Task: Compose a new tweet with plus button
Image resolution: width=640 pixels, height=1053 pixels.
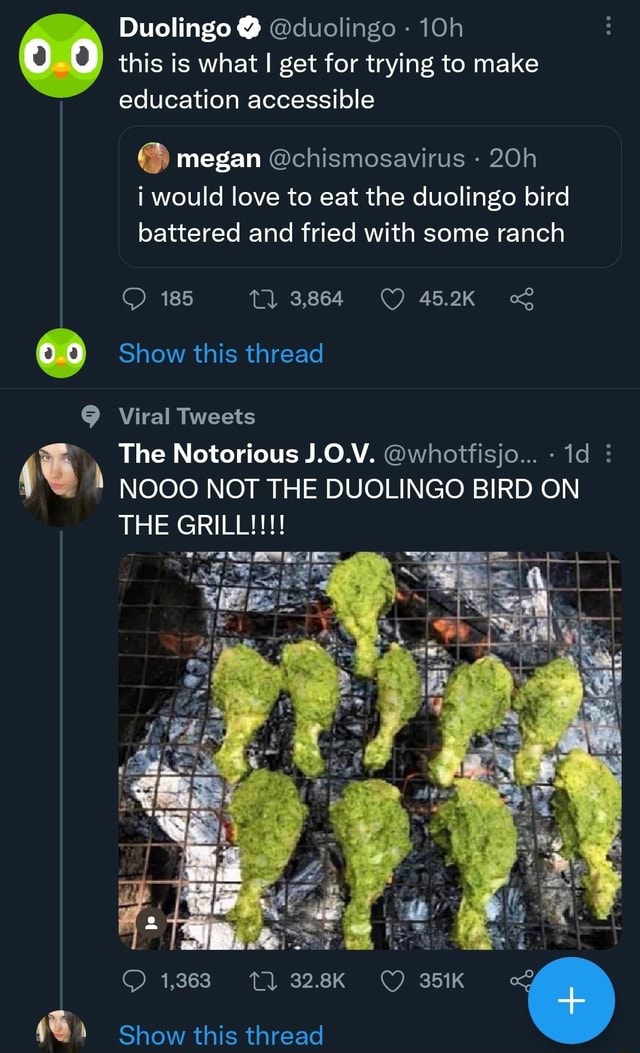Action: coord(571,1001)
